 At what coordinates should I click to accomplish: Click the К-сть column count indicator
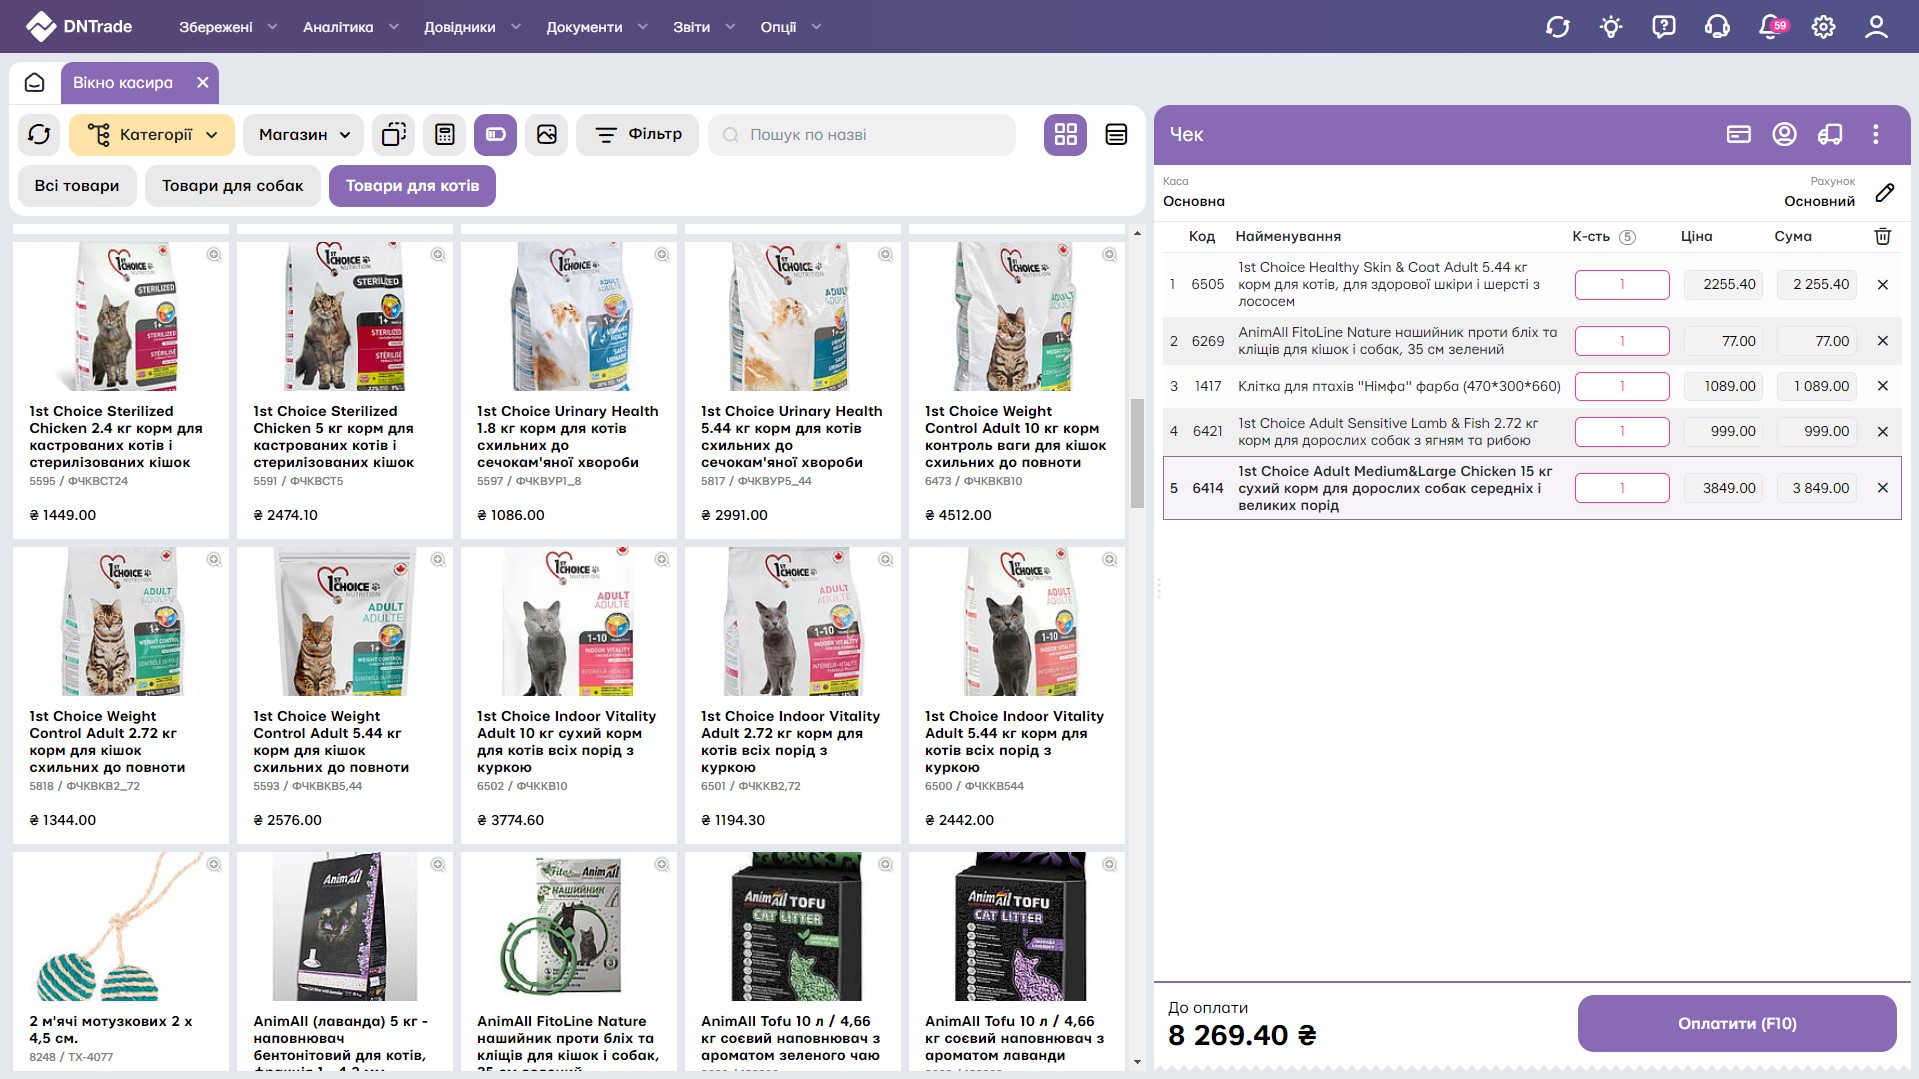coord(1627,237)
